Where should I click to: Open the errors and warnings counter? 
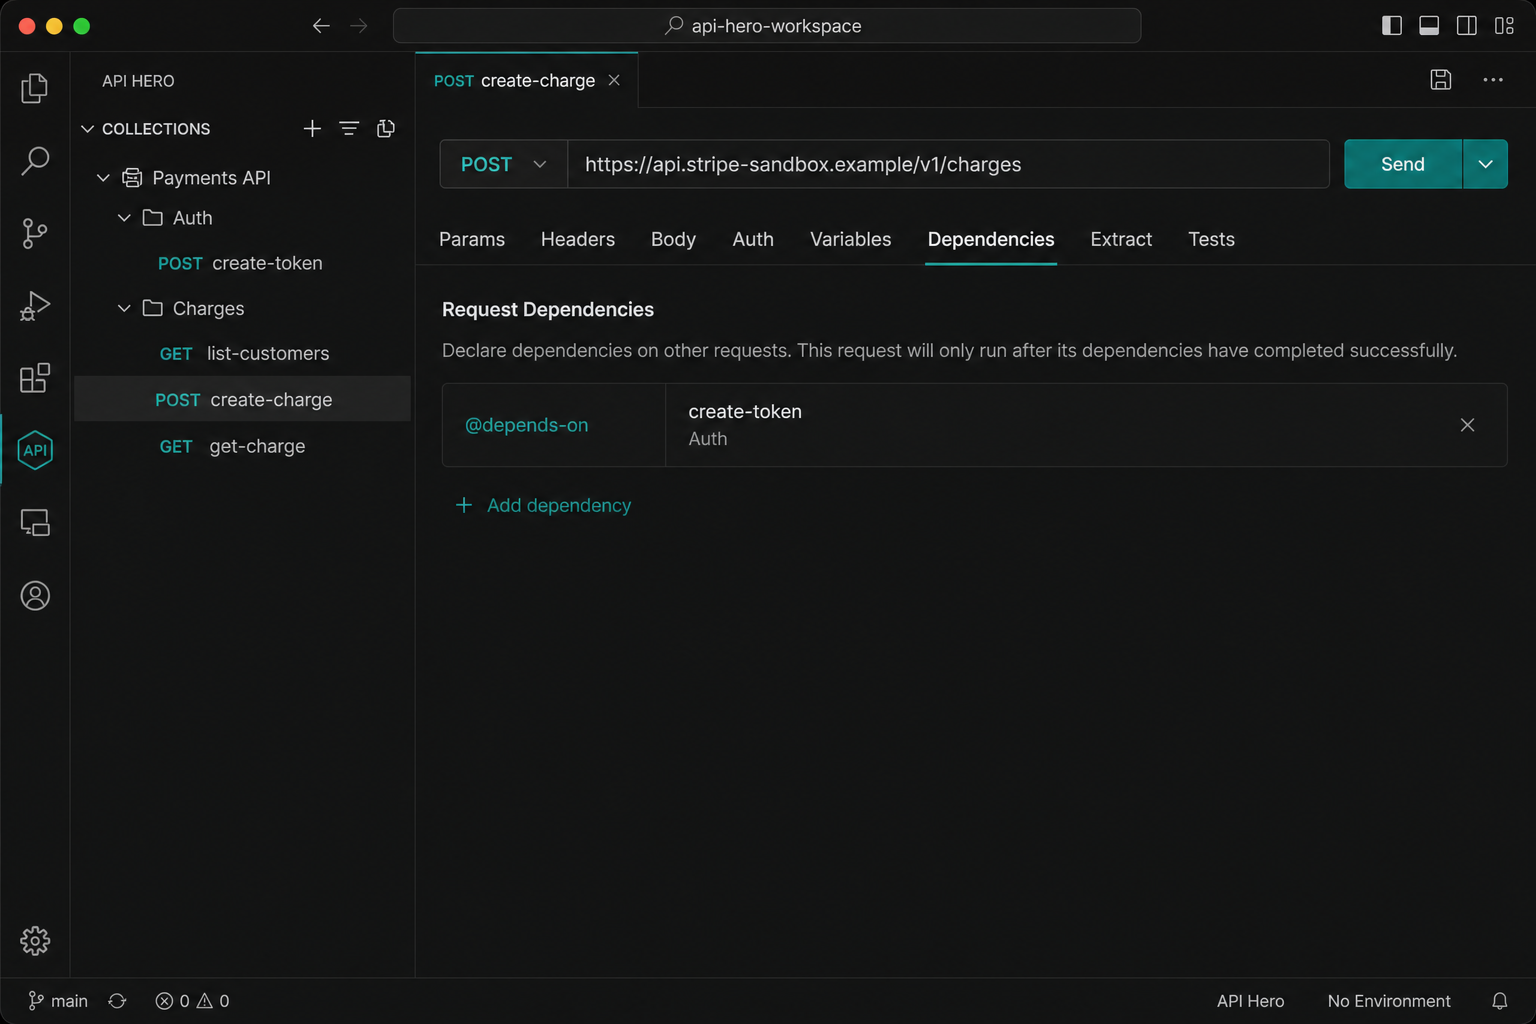pyautogui.click(x=192, y=1001)
